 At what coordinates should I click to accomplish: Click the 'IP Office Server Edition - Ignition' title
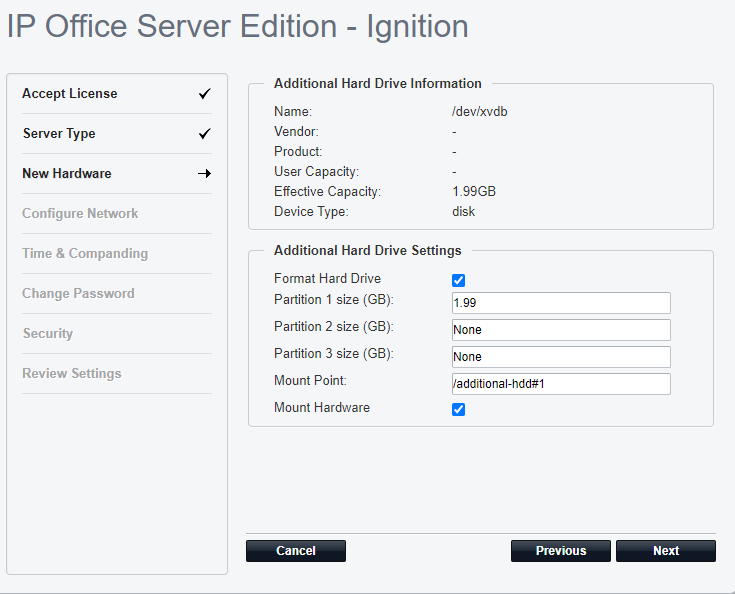coord(237,27)
